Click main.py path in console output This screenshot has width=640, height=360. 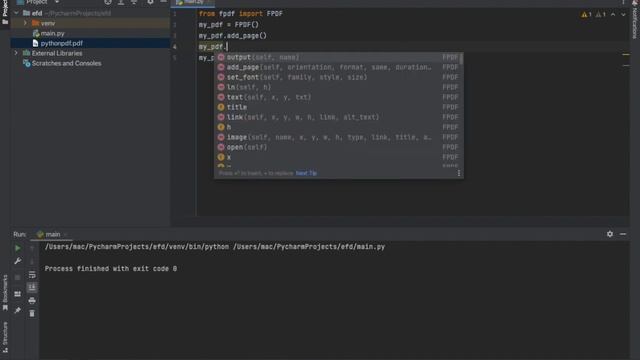[309, 247]
